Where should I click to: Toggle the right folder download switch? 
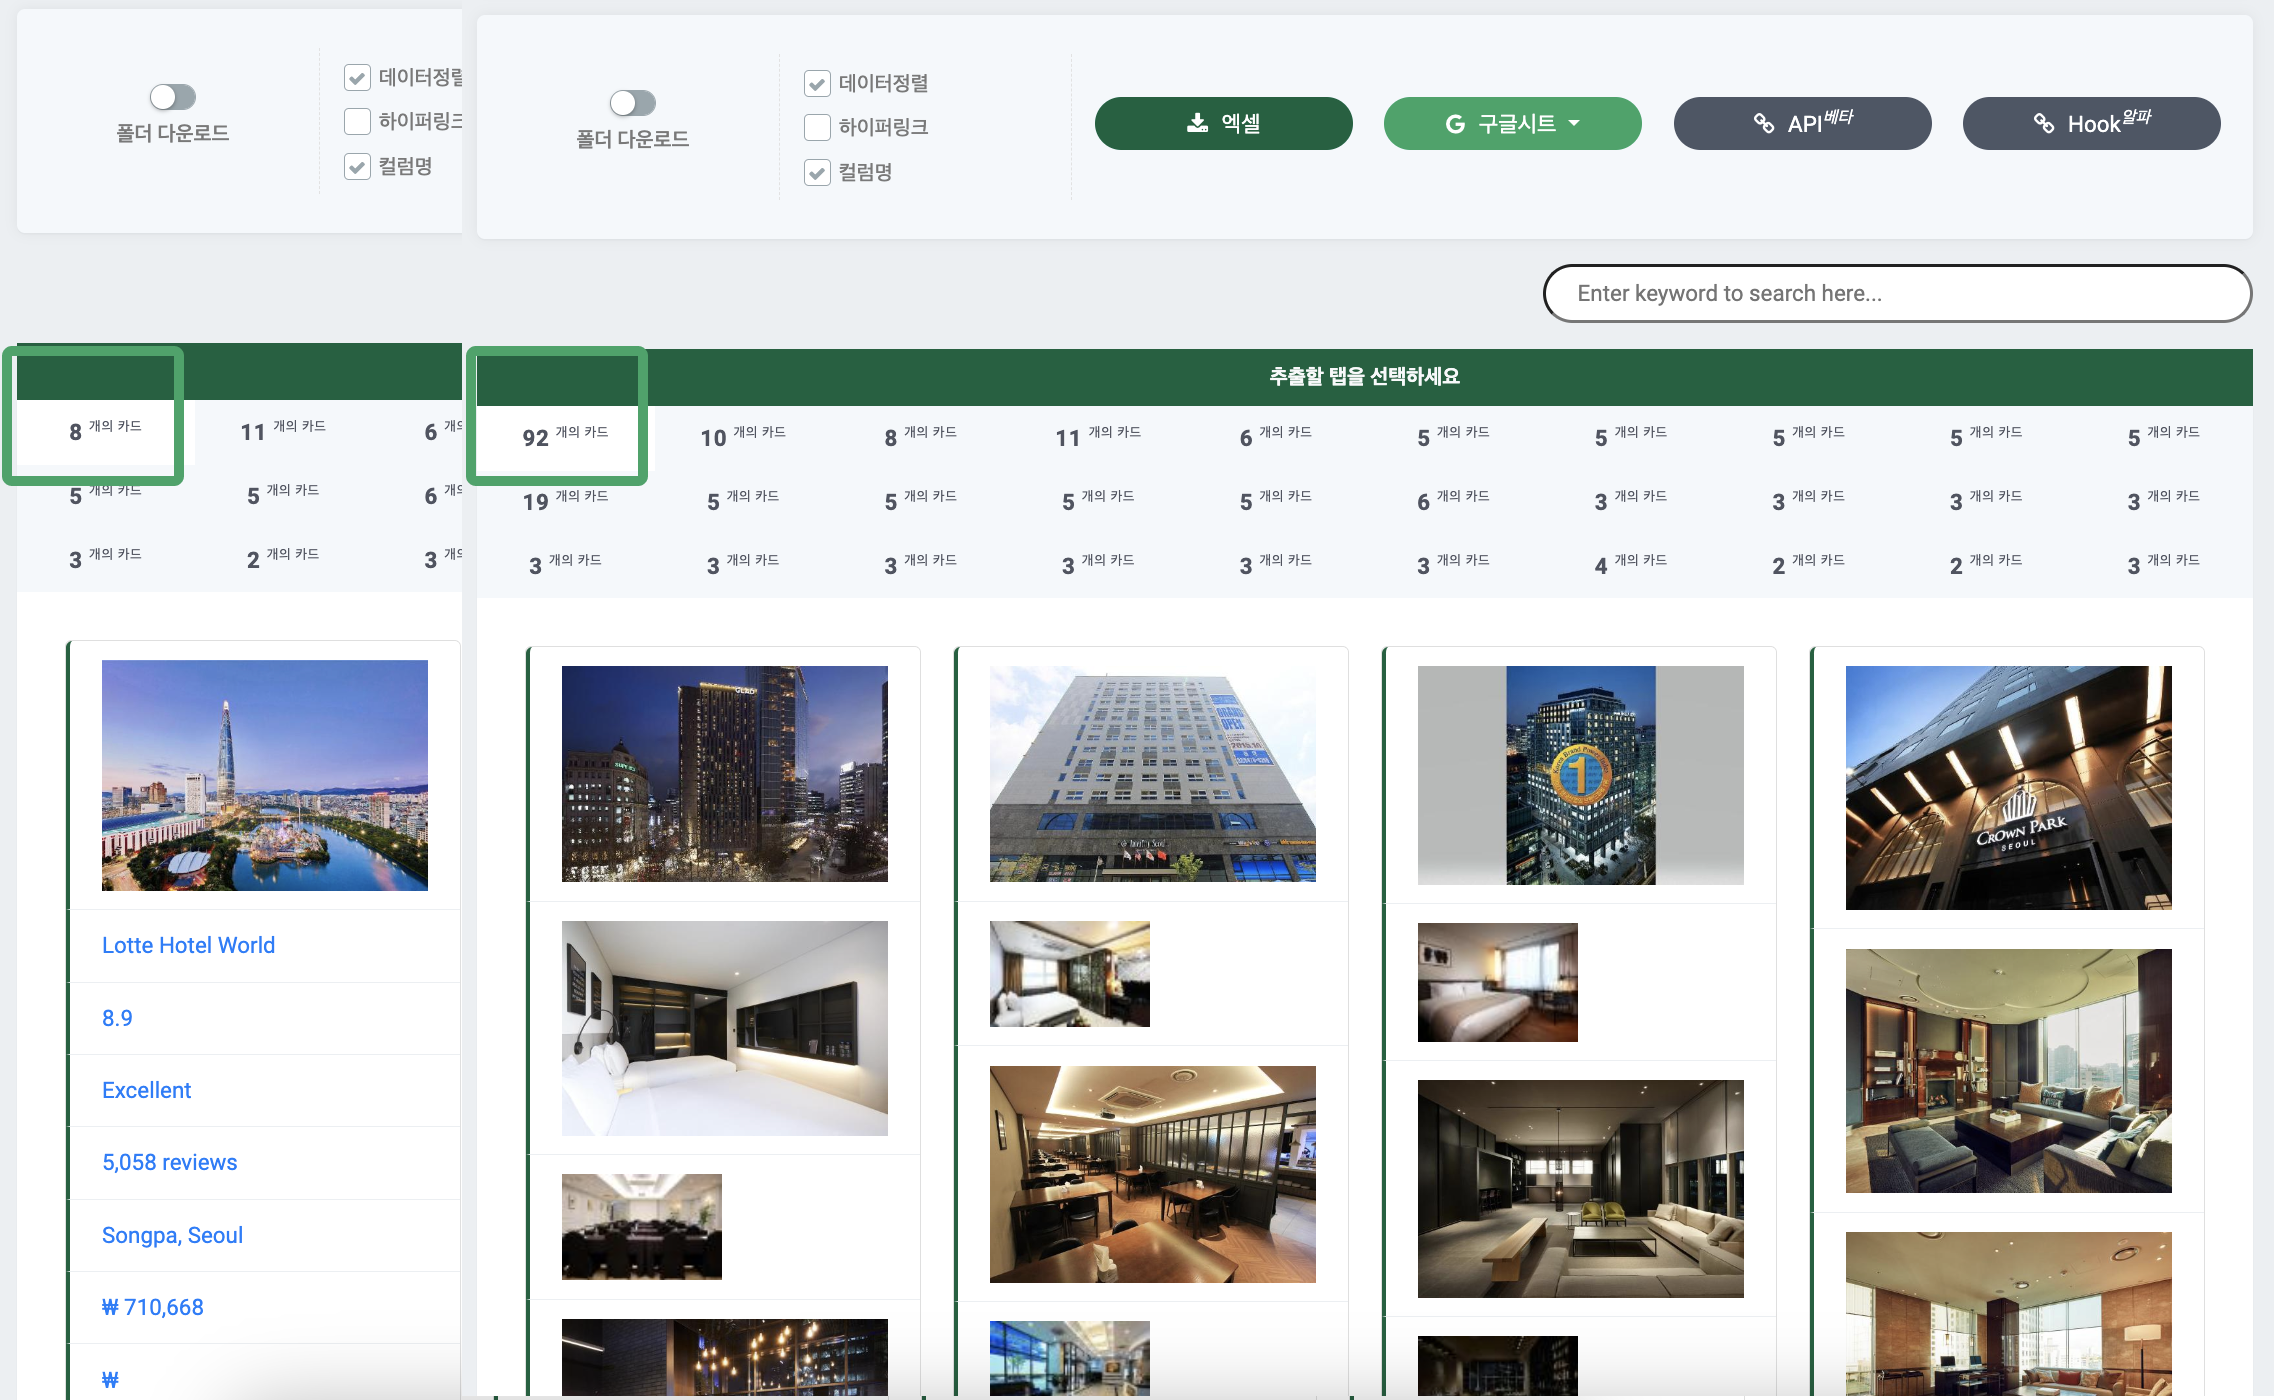pyautogui.click(x=632, y=103)
